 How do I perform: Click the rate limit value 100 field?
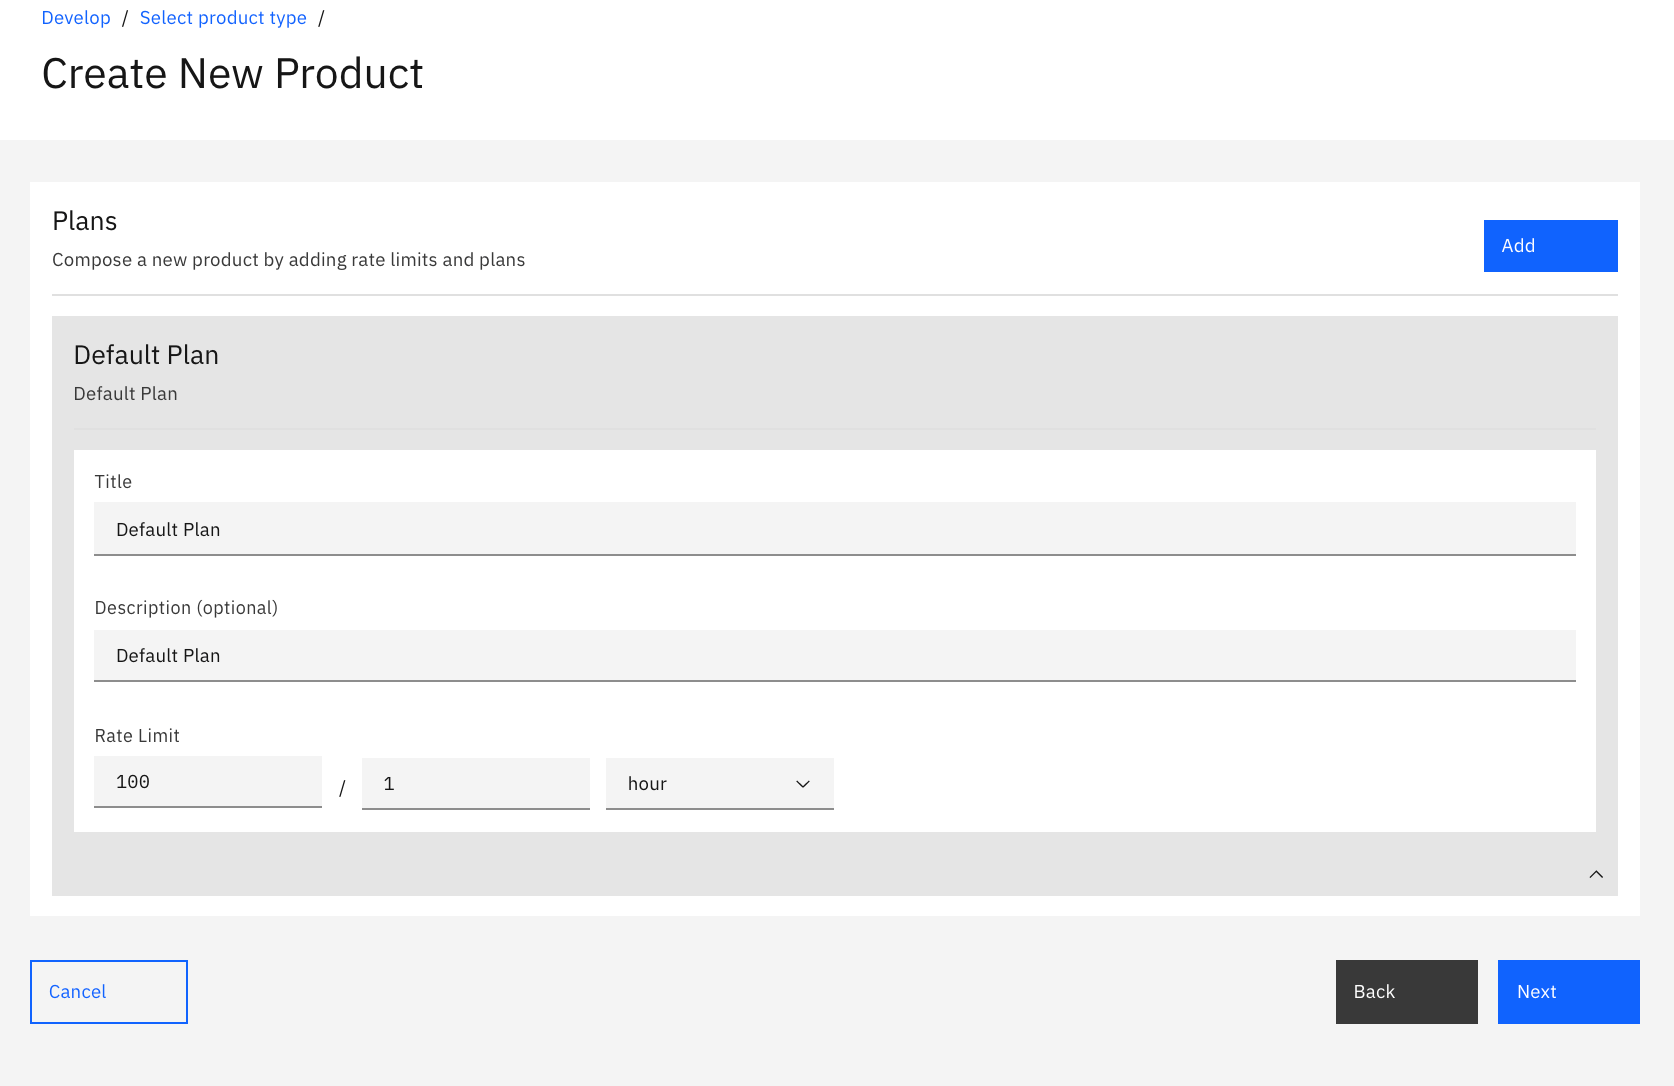click(x=207, y=782)
